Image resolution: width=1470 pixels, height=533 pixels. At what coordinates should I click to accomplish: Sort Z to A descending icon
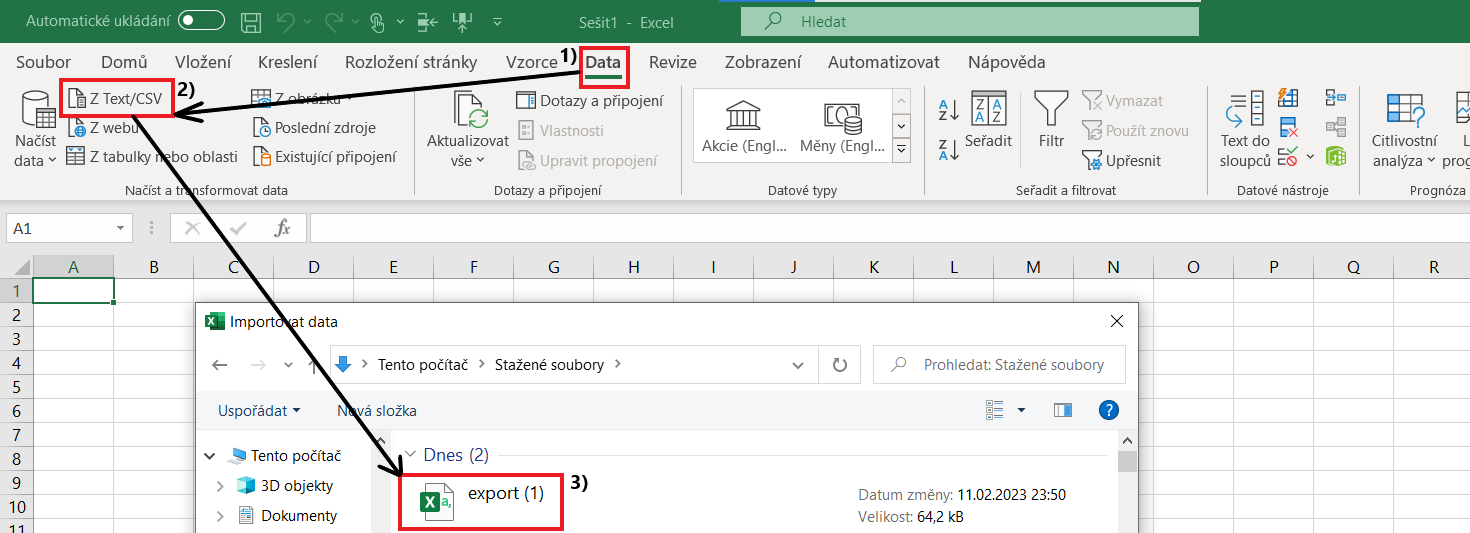[x=948, y=150]
